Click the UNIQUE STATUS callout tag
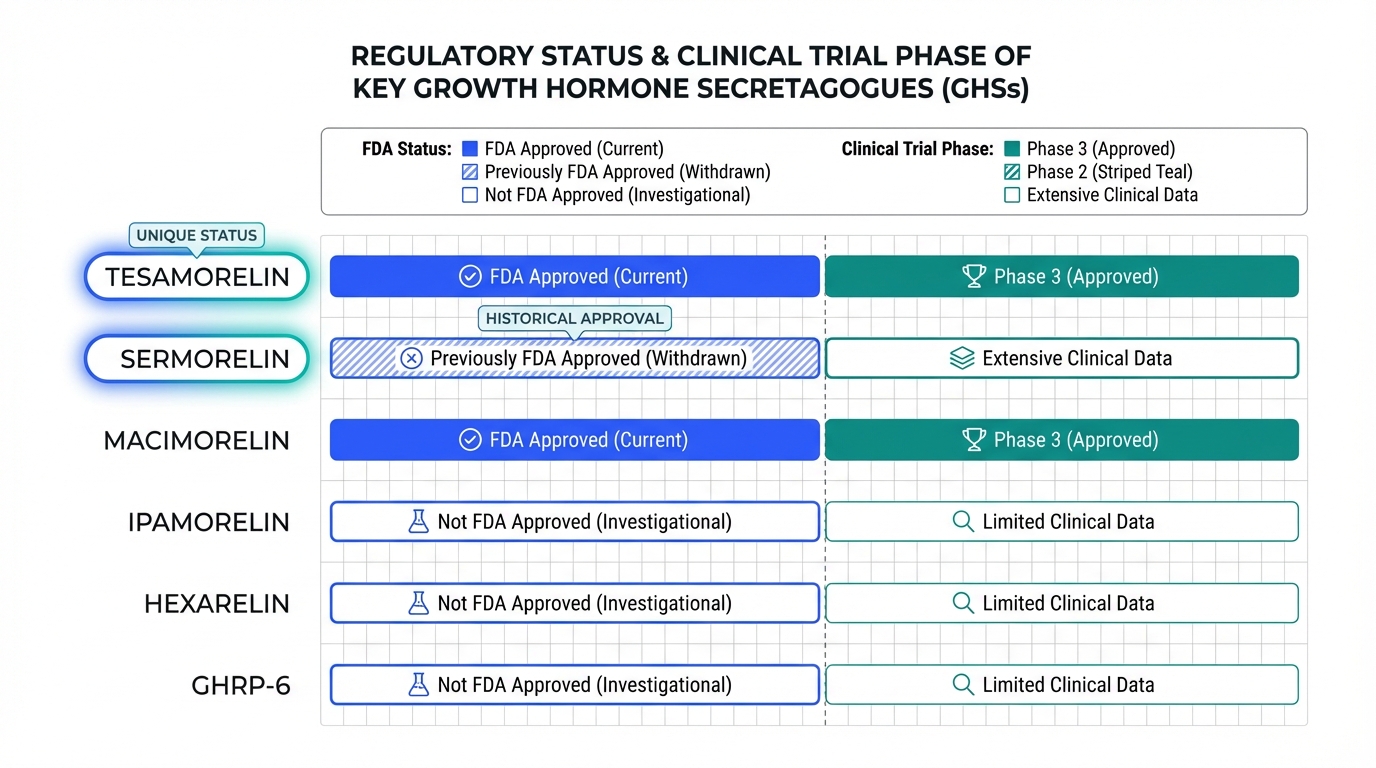The image size is (1376, 768). [197, 236]
